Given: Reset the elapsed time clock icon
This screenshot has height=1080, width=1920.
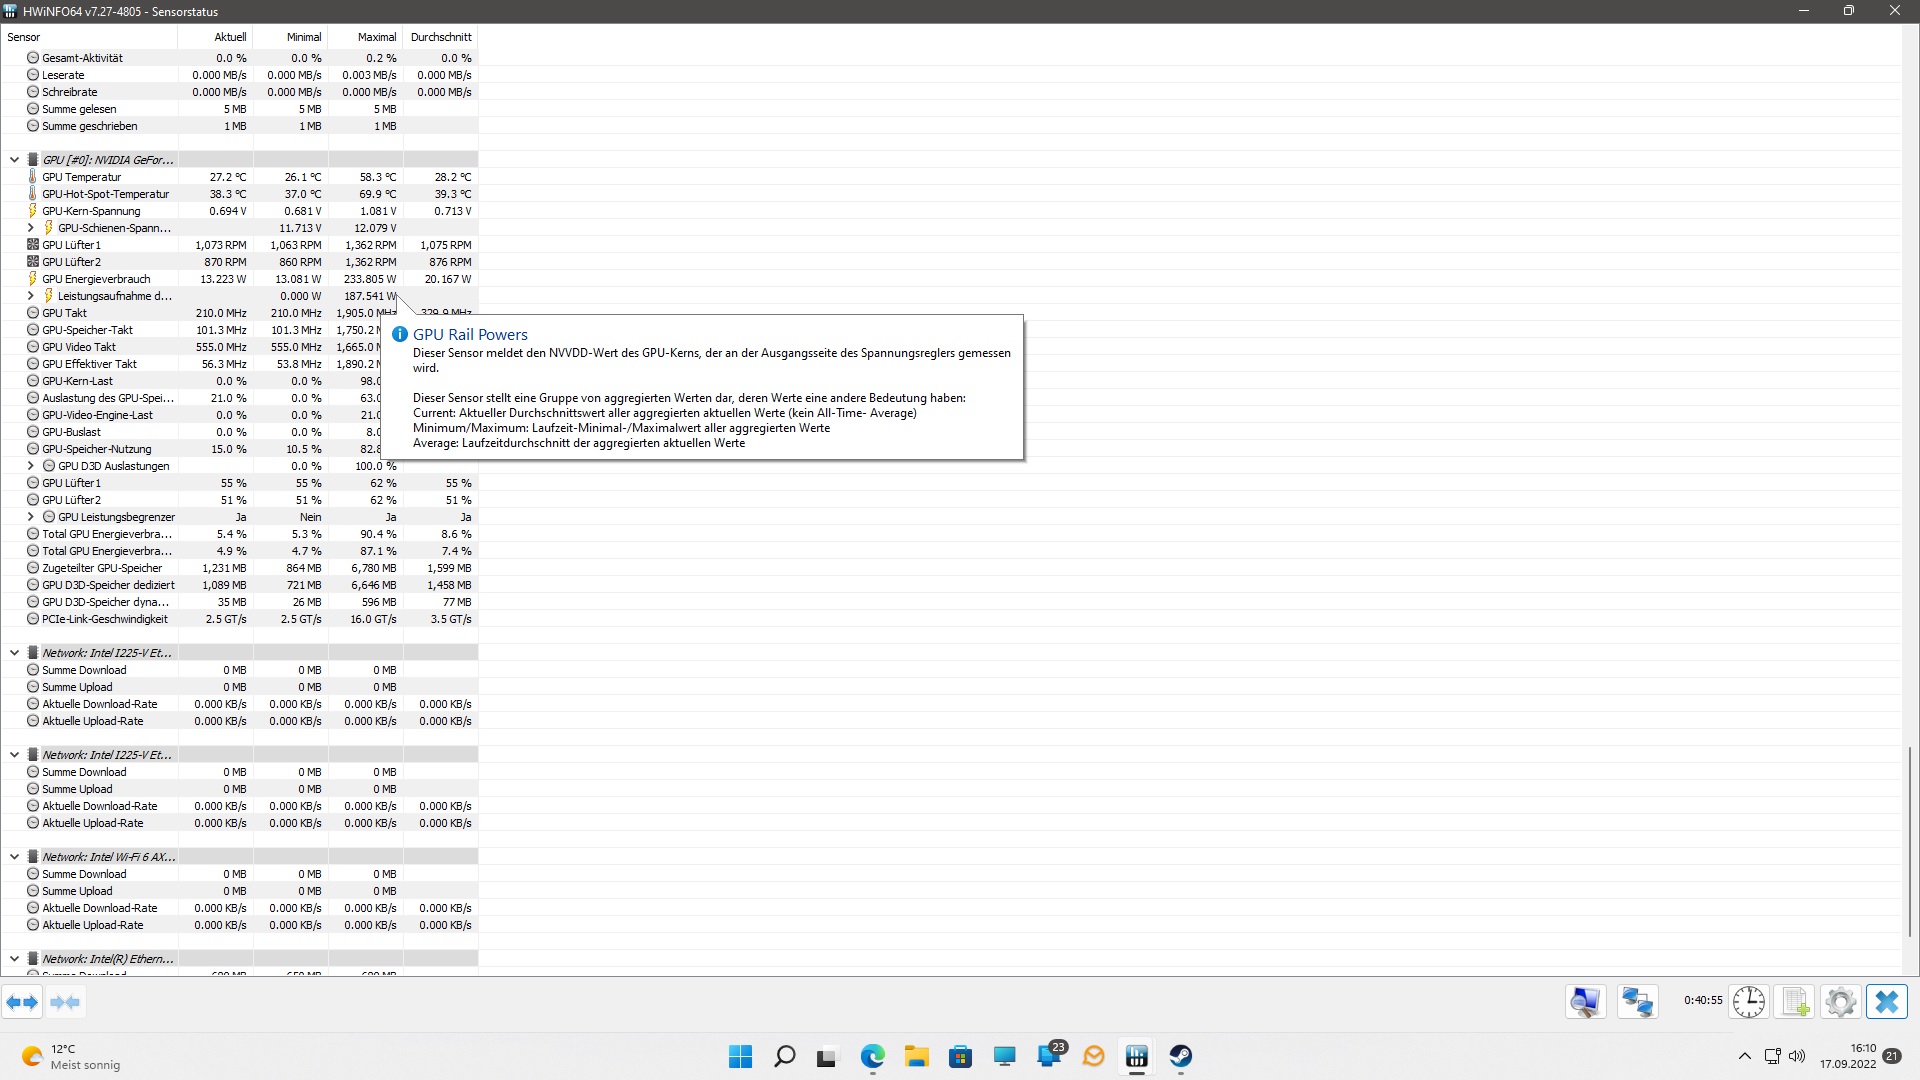Looking at the screenshot, I should click(1748, 1002).
